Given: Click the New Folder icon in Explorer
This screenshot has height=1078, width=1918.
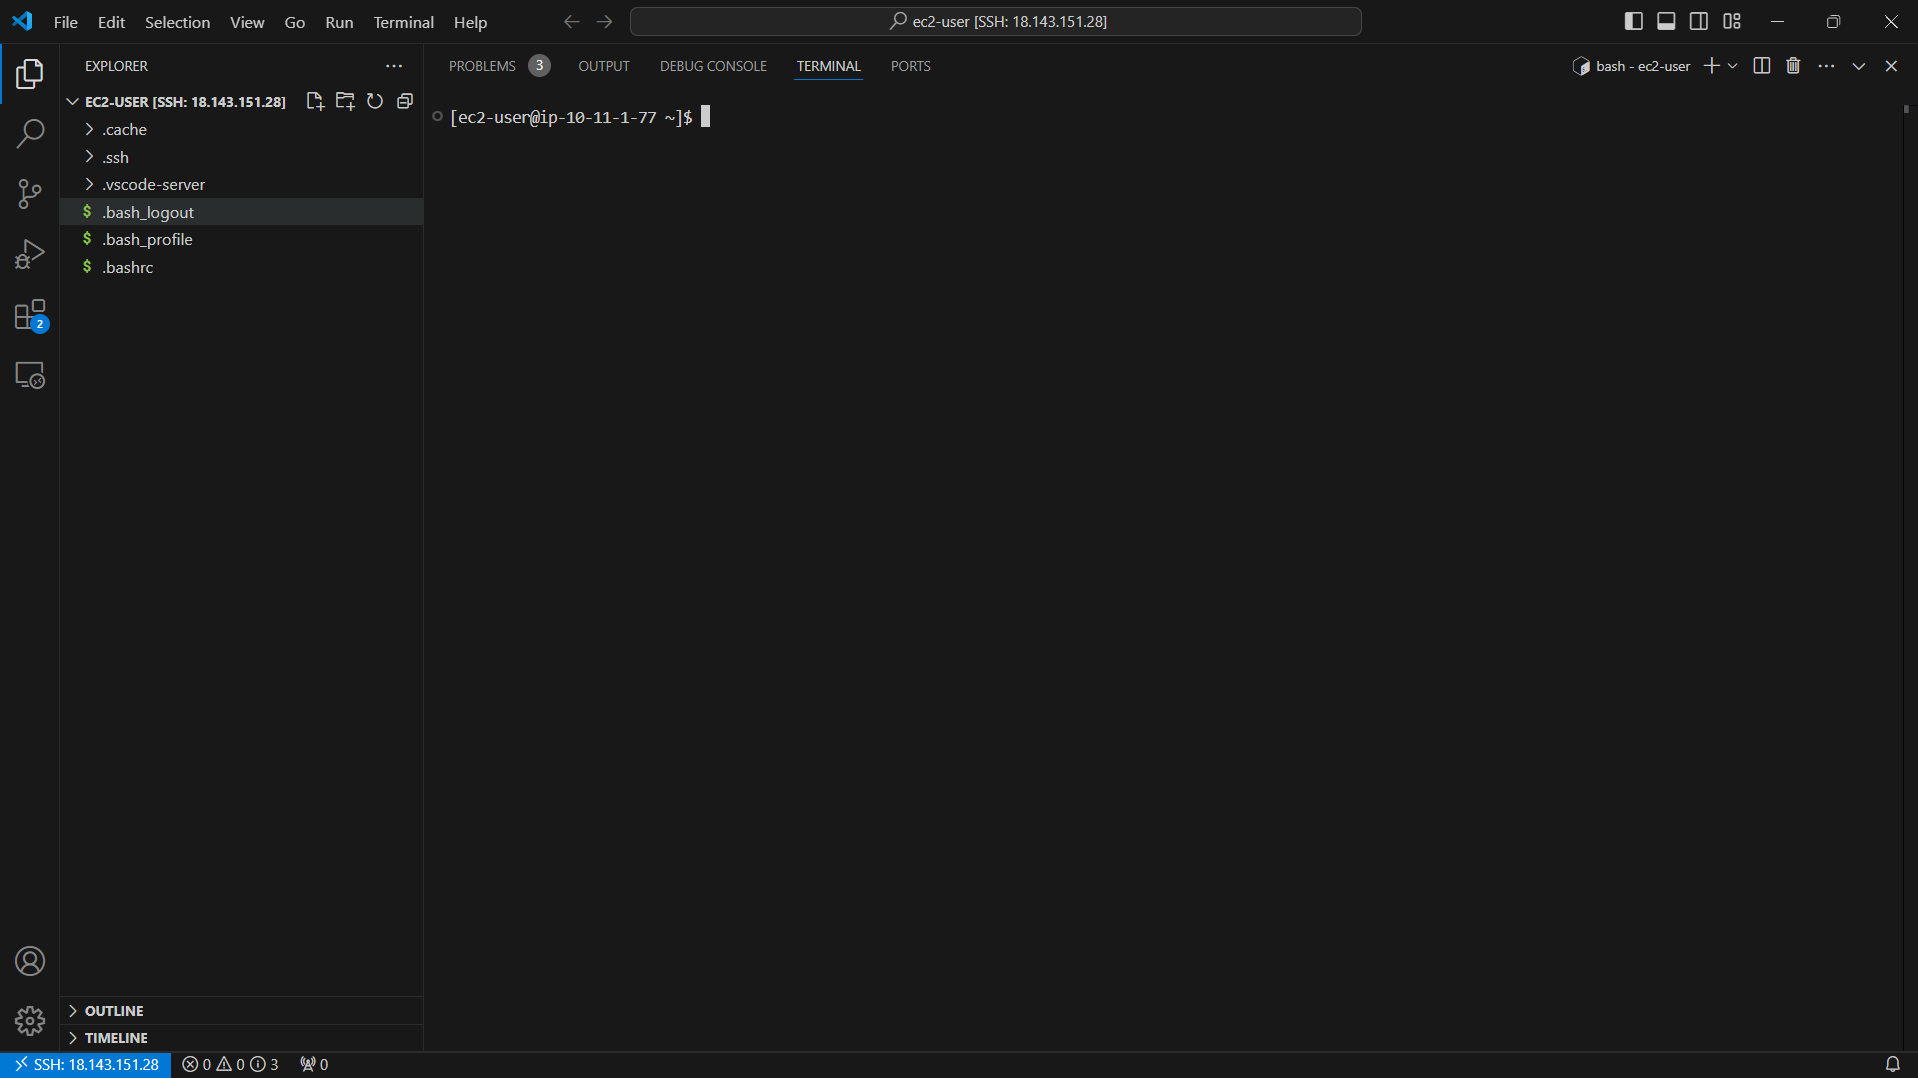Looking at the screenshot, I should click(x=345, y=101).
